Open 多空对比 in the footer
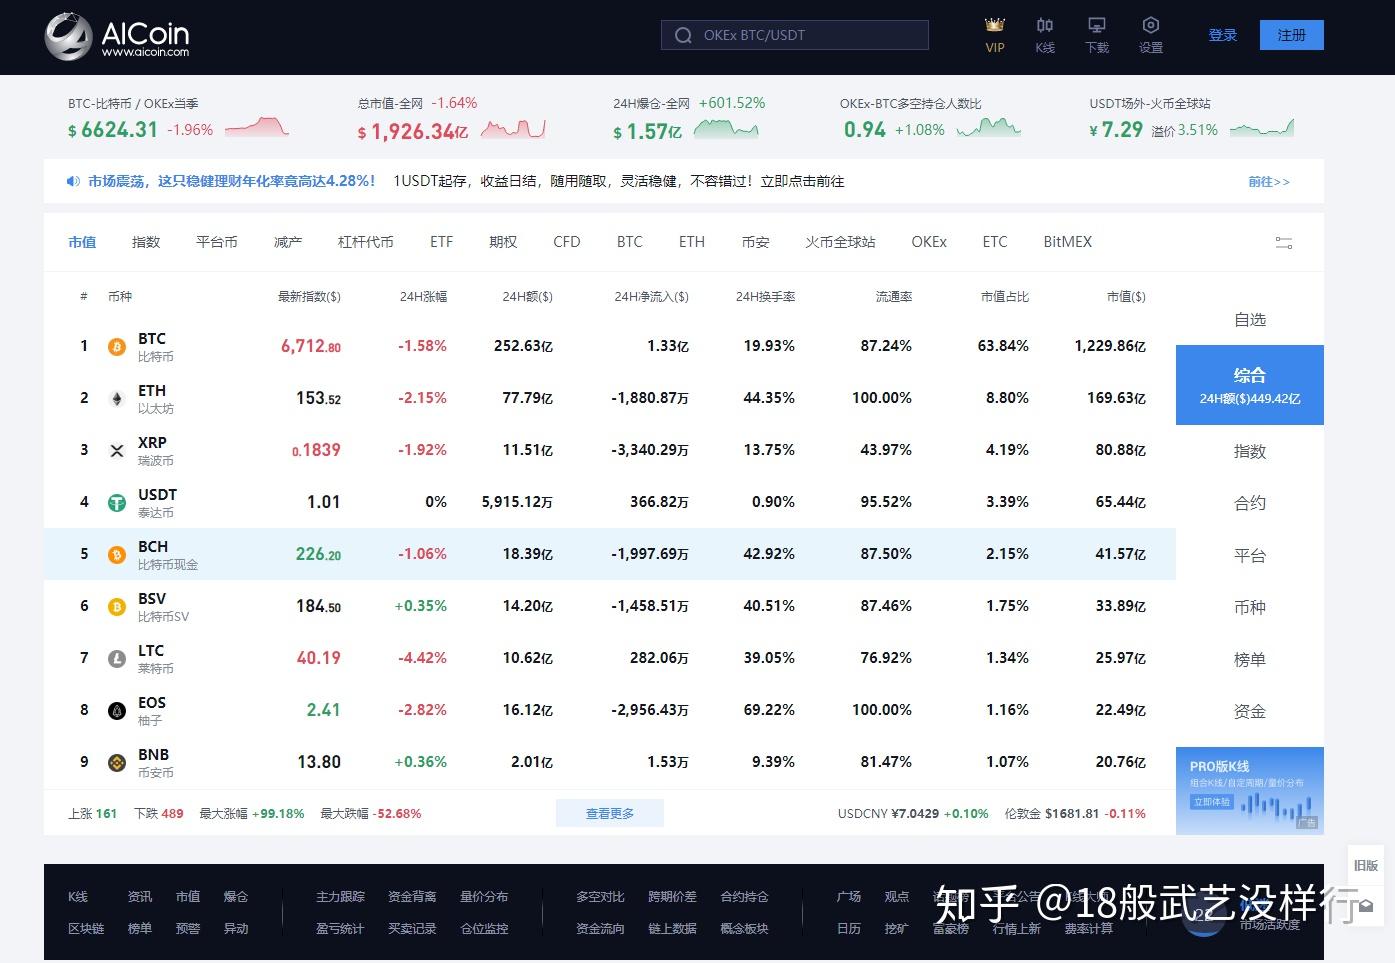The image size is (1395, 963). point(600,897)
